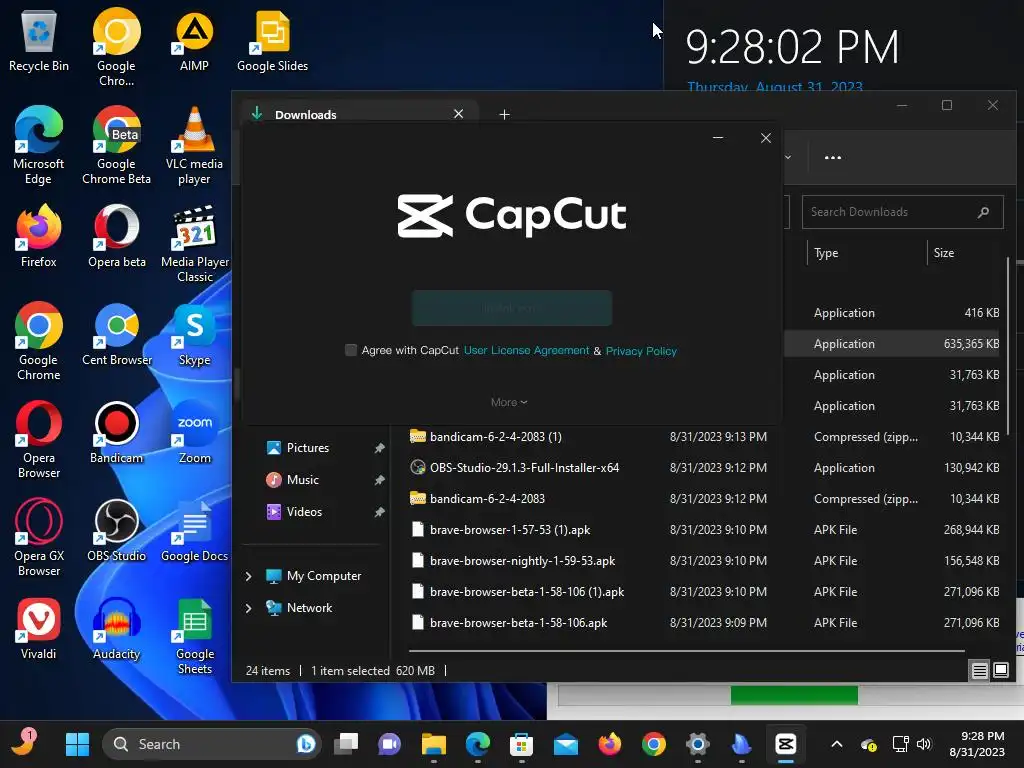Open the Windows Start button
The image size is (1024, 768).
pos(77,744)
